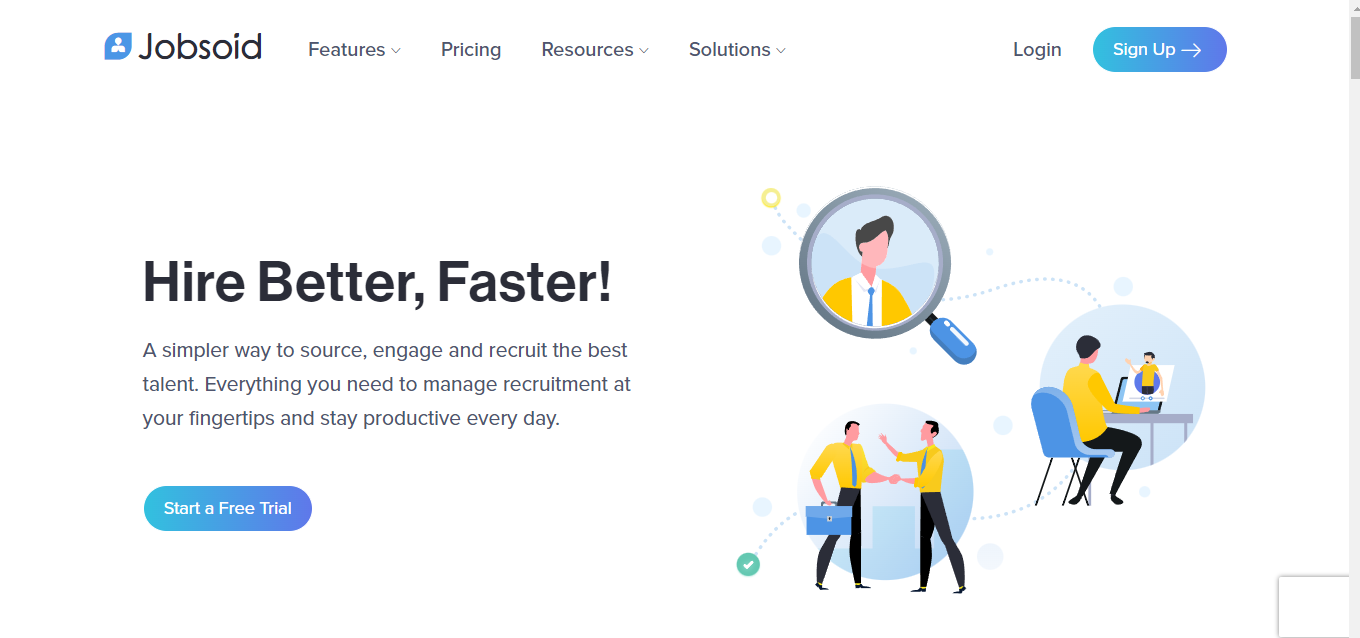
Task: Click the small yellow ring icon
Action: click(771, 197)
